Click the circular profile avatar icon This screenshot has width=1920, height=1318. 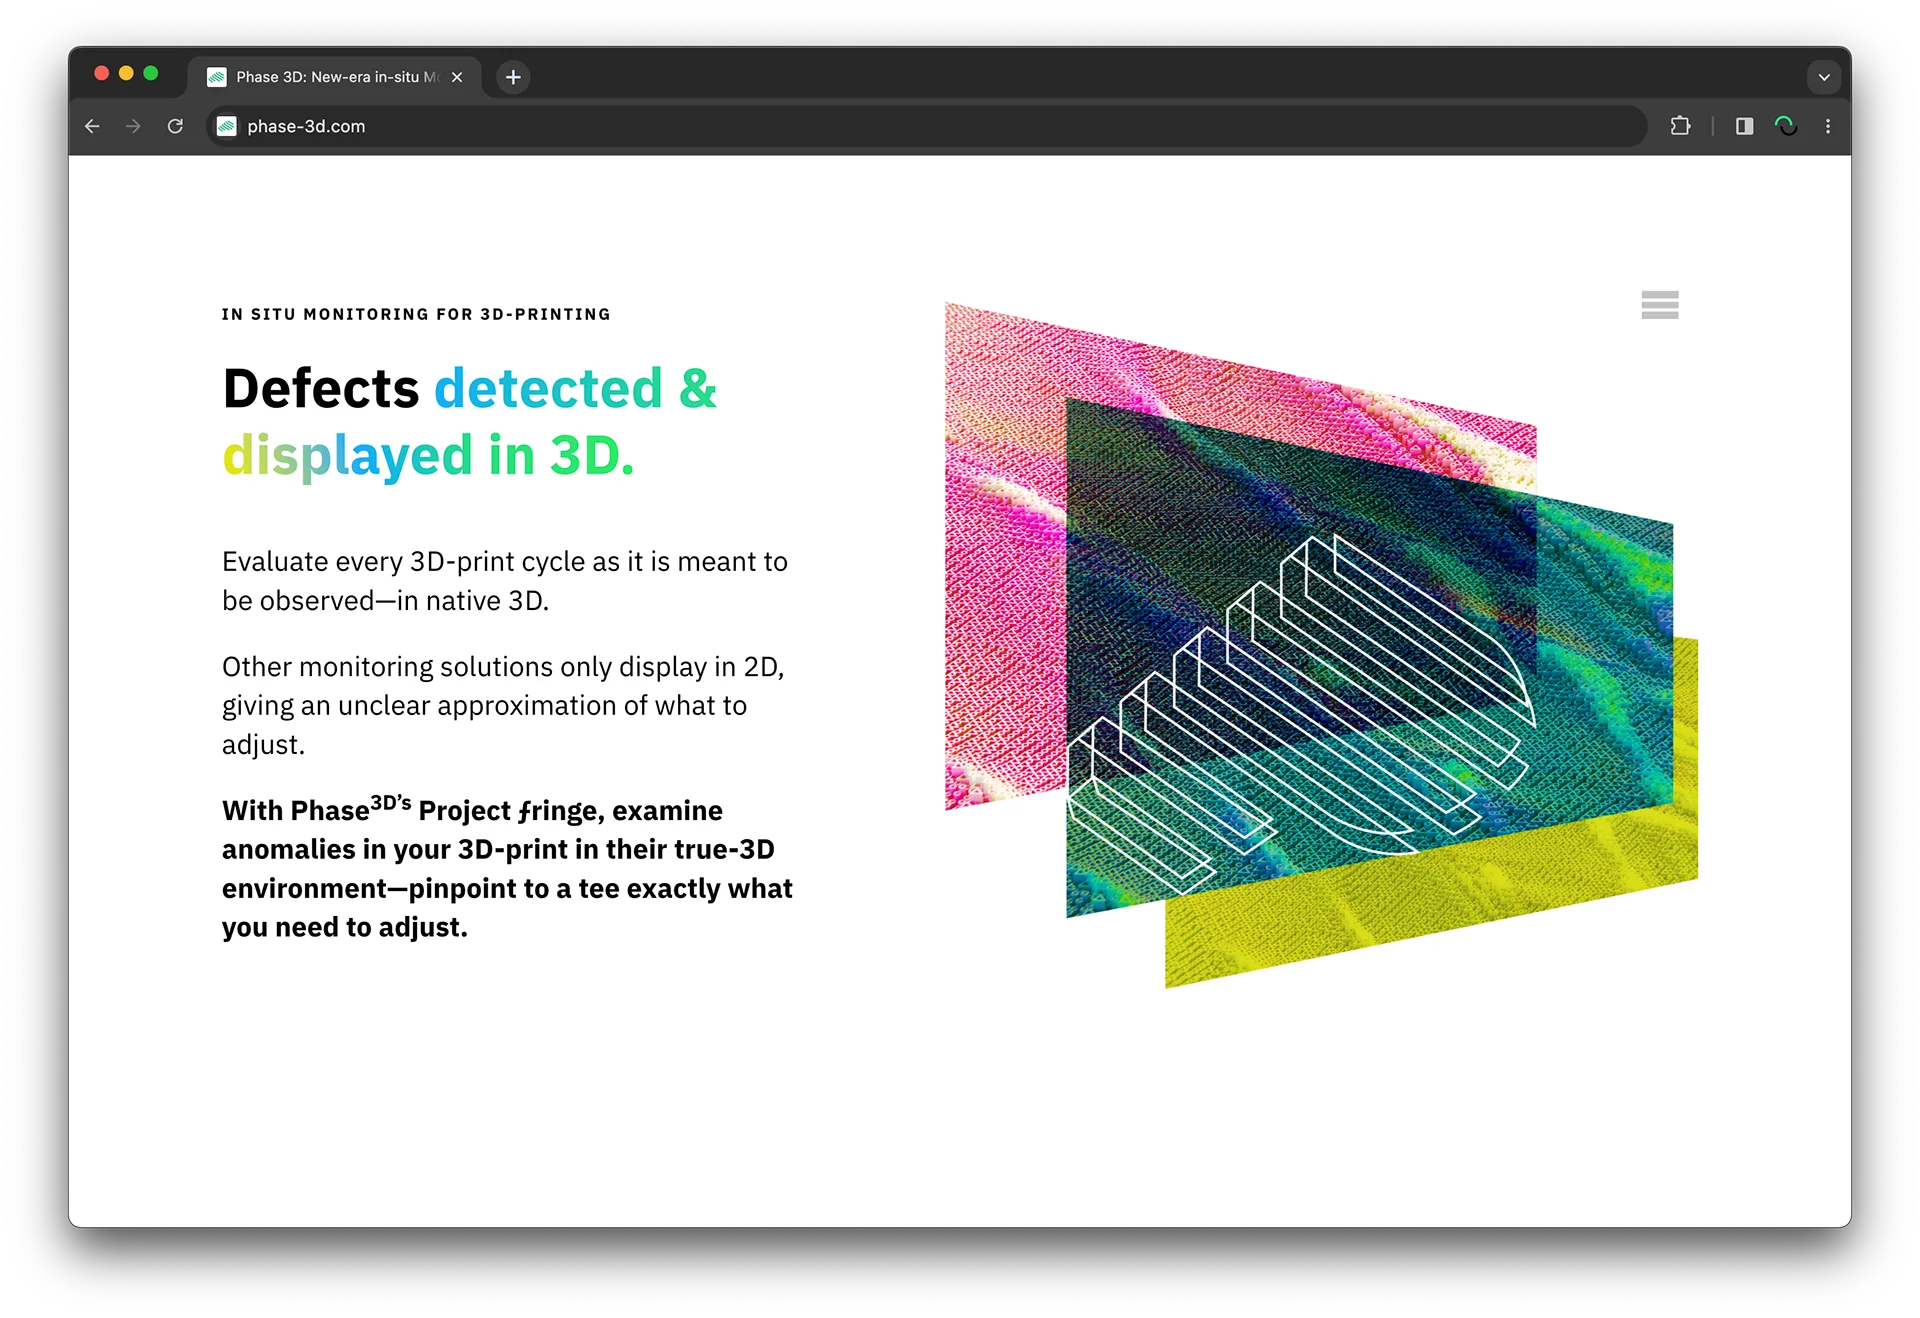click(x=1787, y=126)
